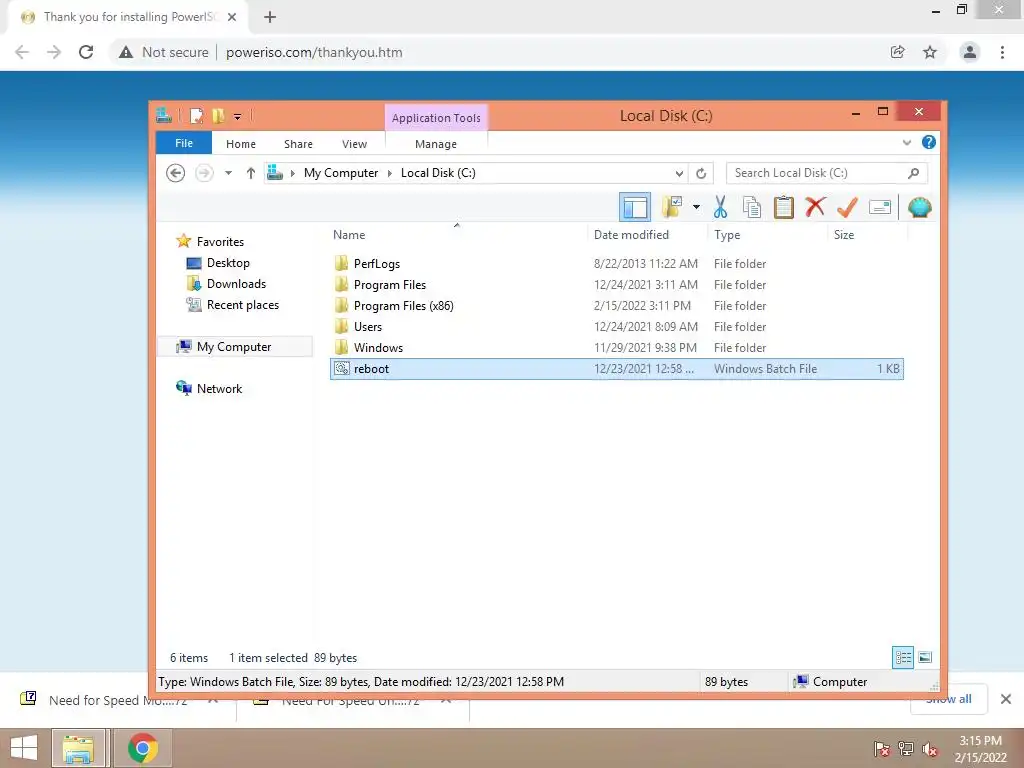Screen dimensions: 1024x768
Task: Click the explorer window system icon
Action: point(164,116)
